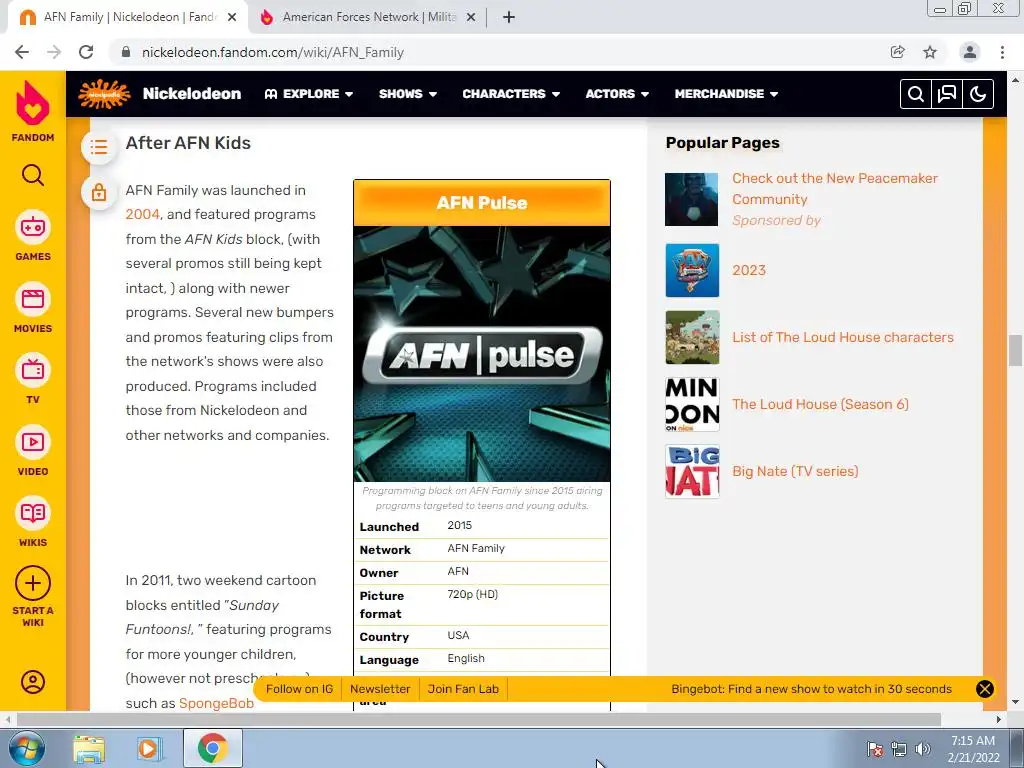This screenshot has width=1024, height=768.
Task: Open the Windows Start menu
Action: [x=26, y=748]
